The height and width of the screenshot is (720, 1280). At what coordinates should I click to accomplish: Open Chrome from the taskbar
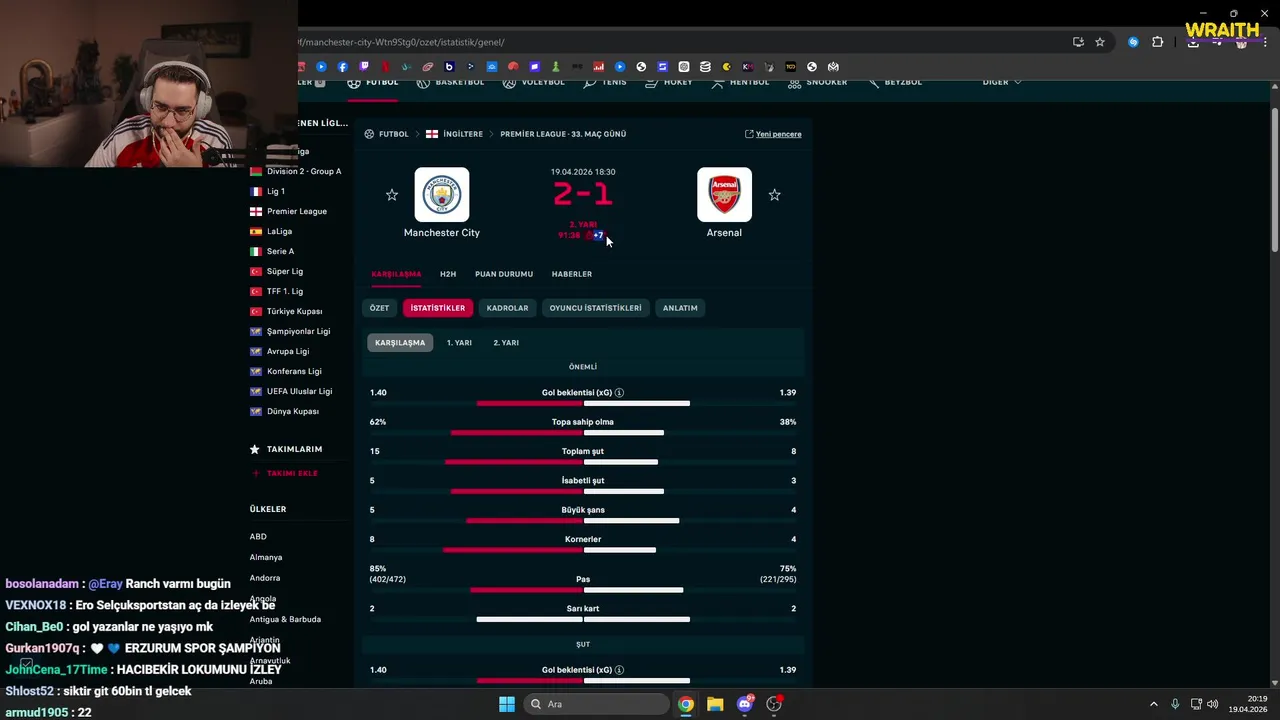[x=686, y=704]
